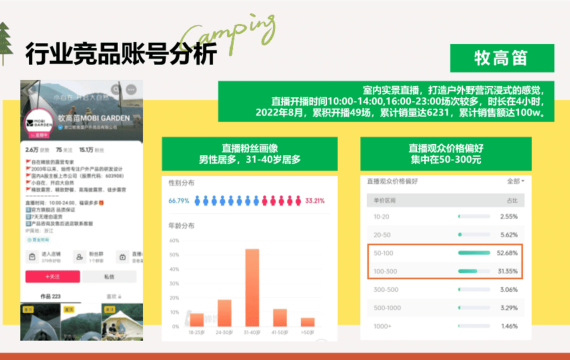Select the 50-100 price range row
Screen dimensions: 570x360
tap(445, 253)
